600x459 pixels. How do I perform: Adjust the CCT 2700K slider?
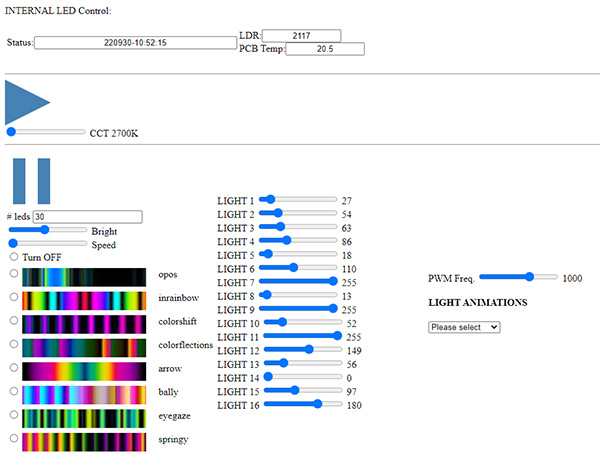coord(46,131)
